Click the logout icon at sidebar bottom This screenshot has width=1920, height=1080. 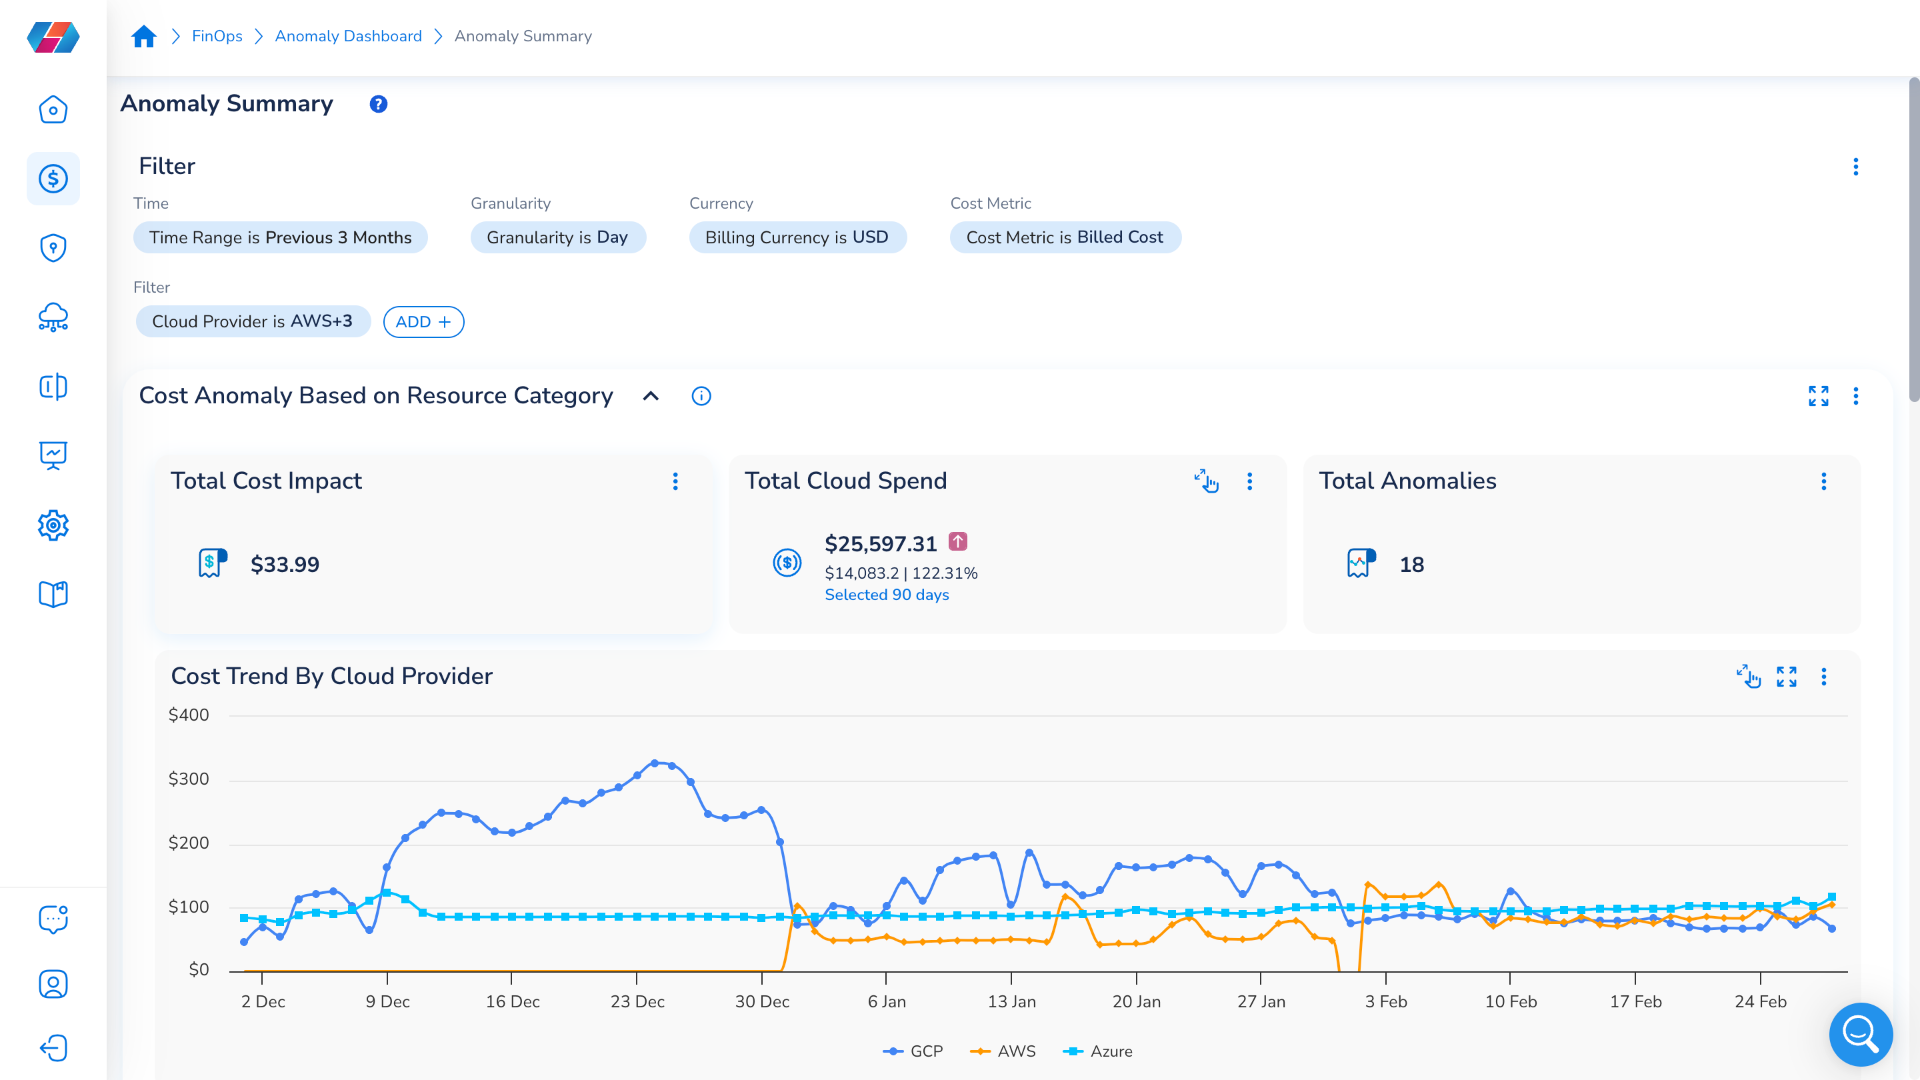click(x=53, y=1048)
